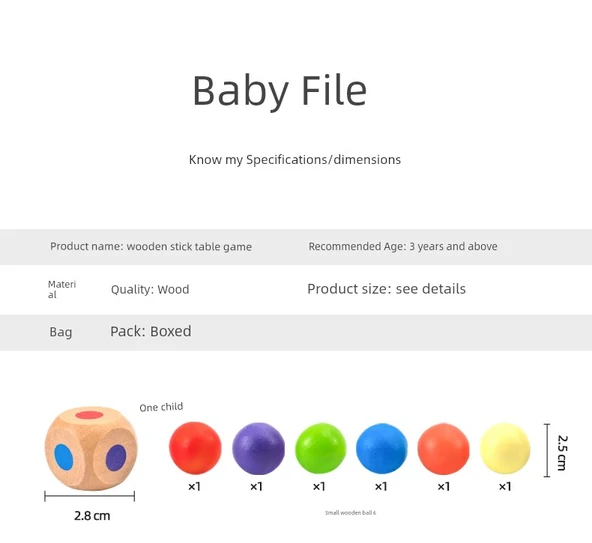This screenshot has width=592, height=543.
Task: Select the blue wooden ball
Action: tap(382, 448)
